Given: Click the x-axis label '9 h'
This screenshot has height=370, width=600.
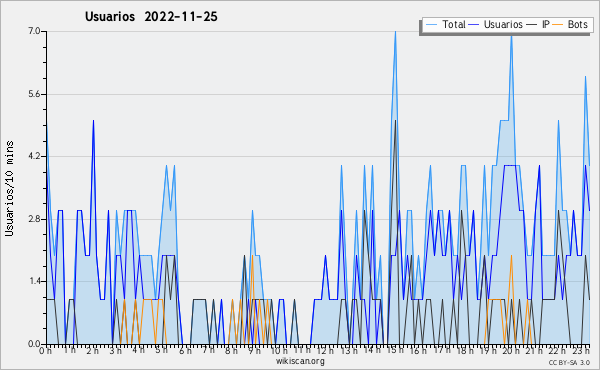Looking at the screenshot, I should click(254, 351).
